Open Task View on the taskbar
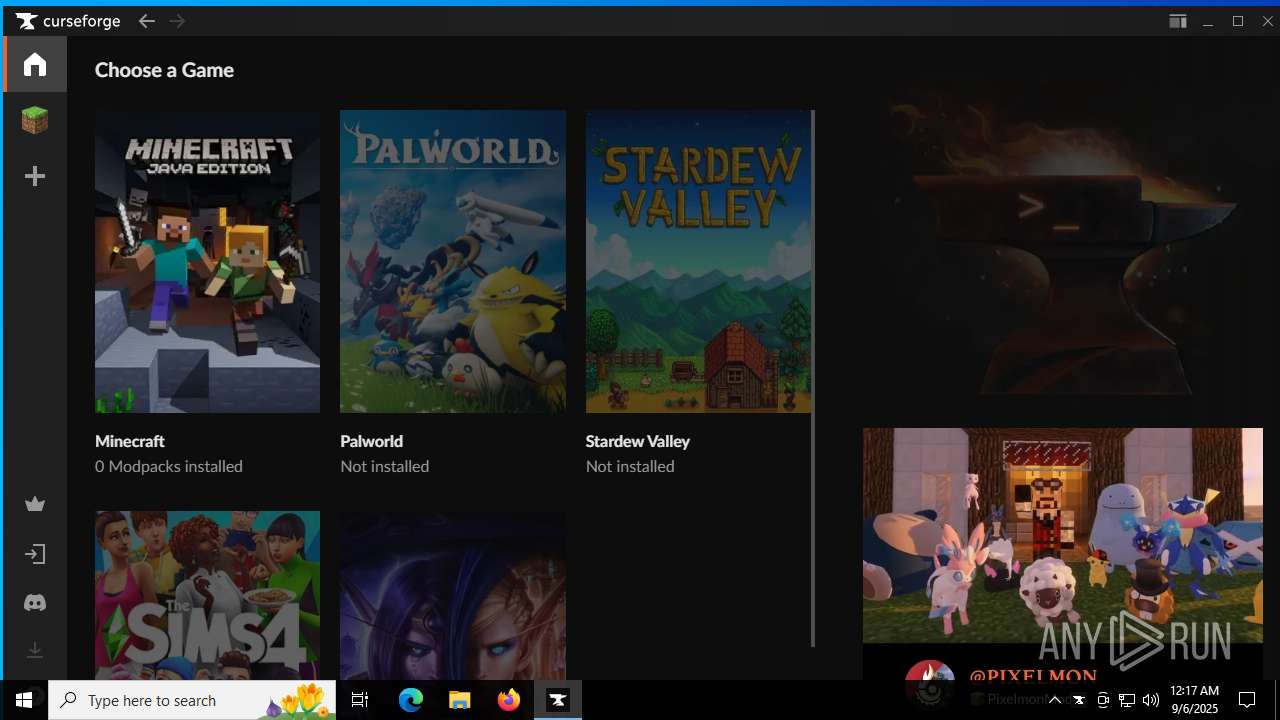This screenshot has height=720, width=1280. (x=360, y=700)
